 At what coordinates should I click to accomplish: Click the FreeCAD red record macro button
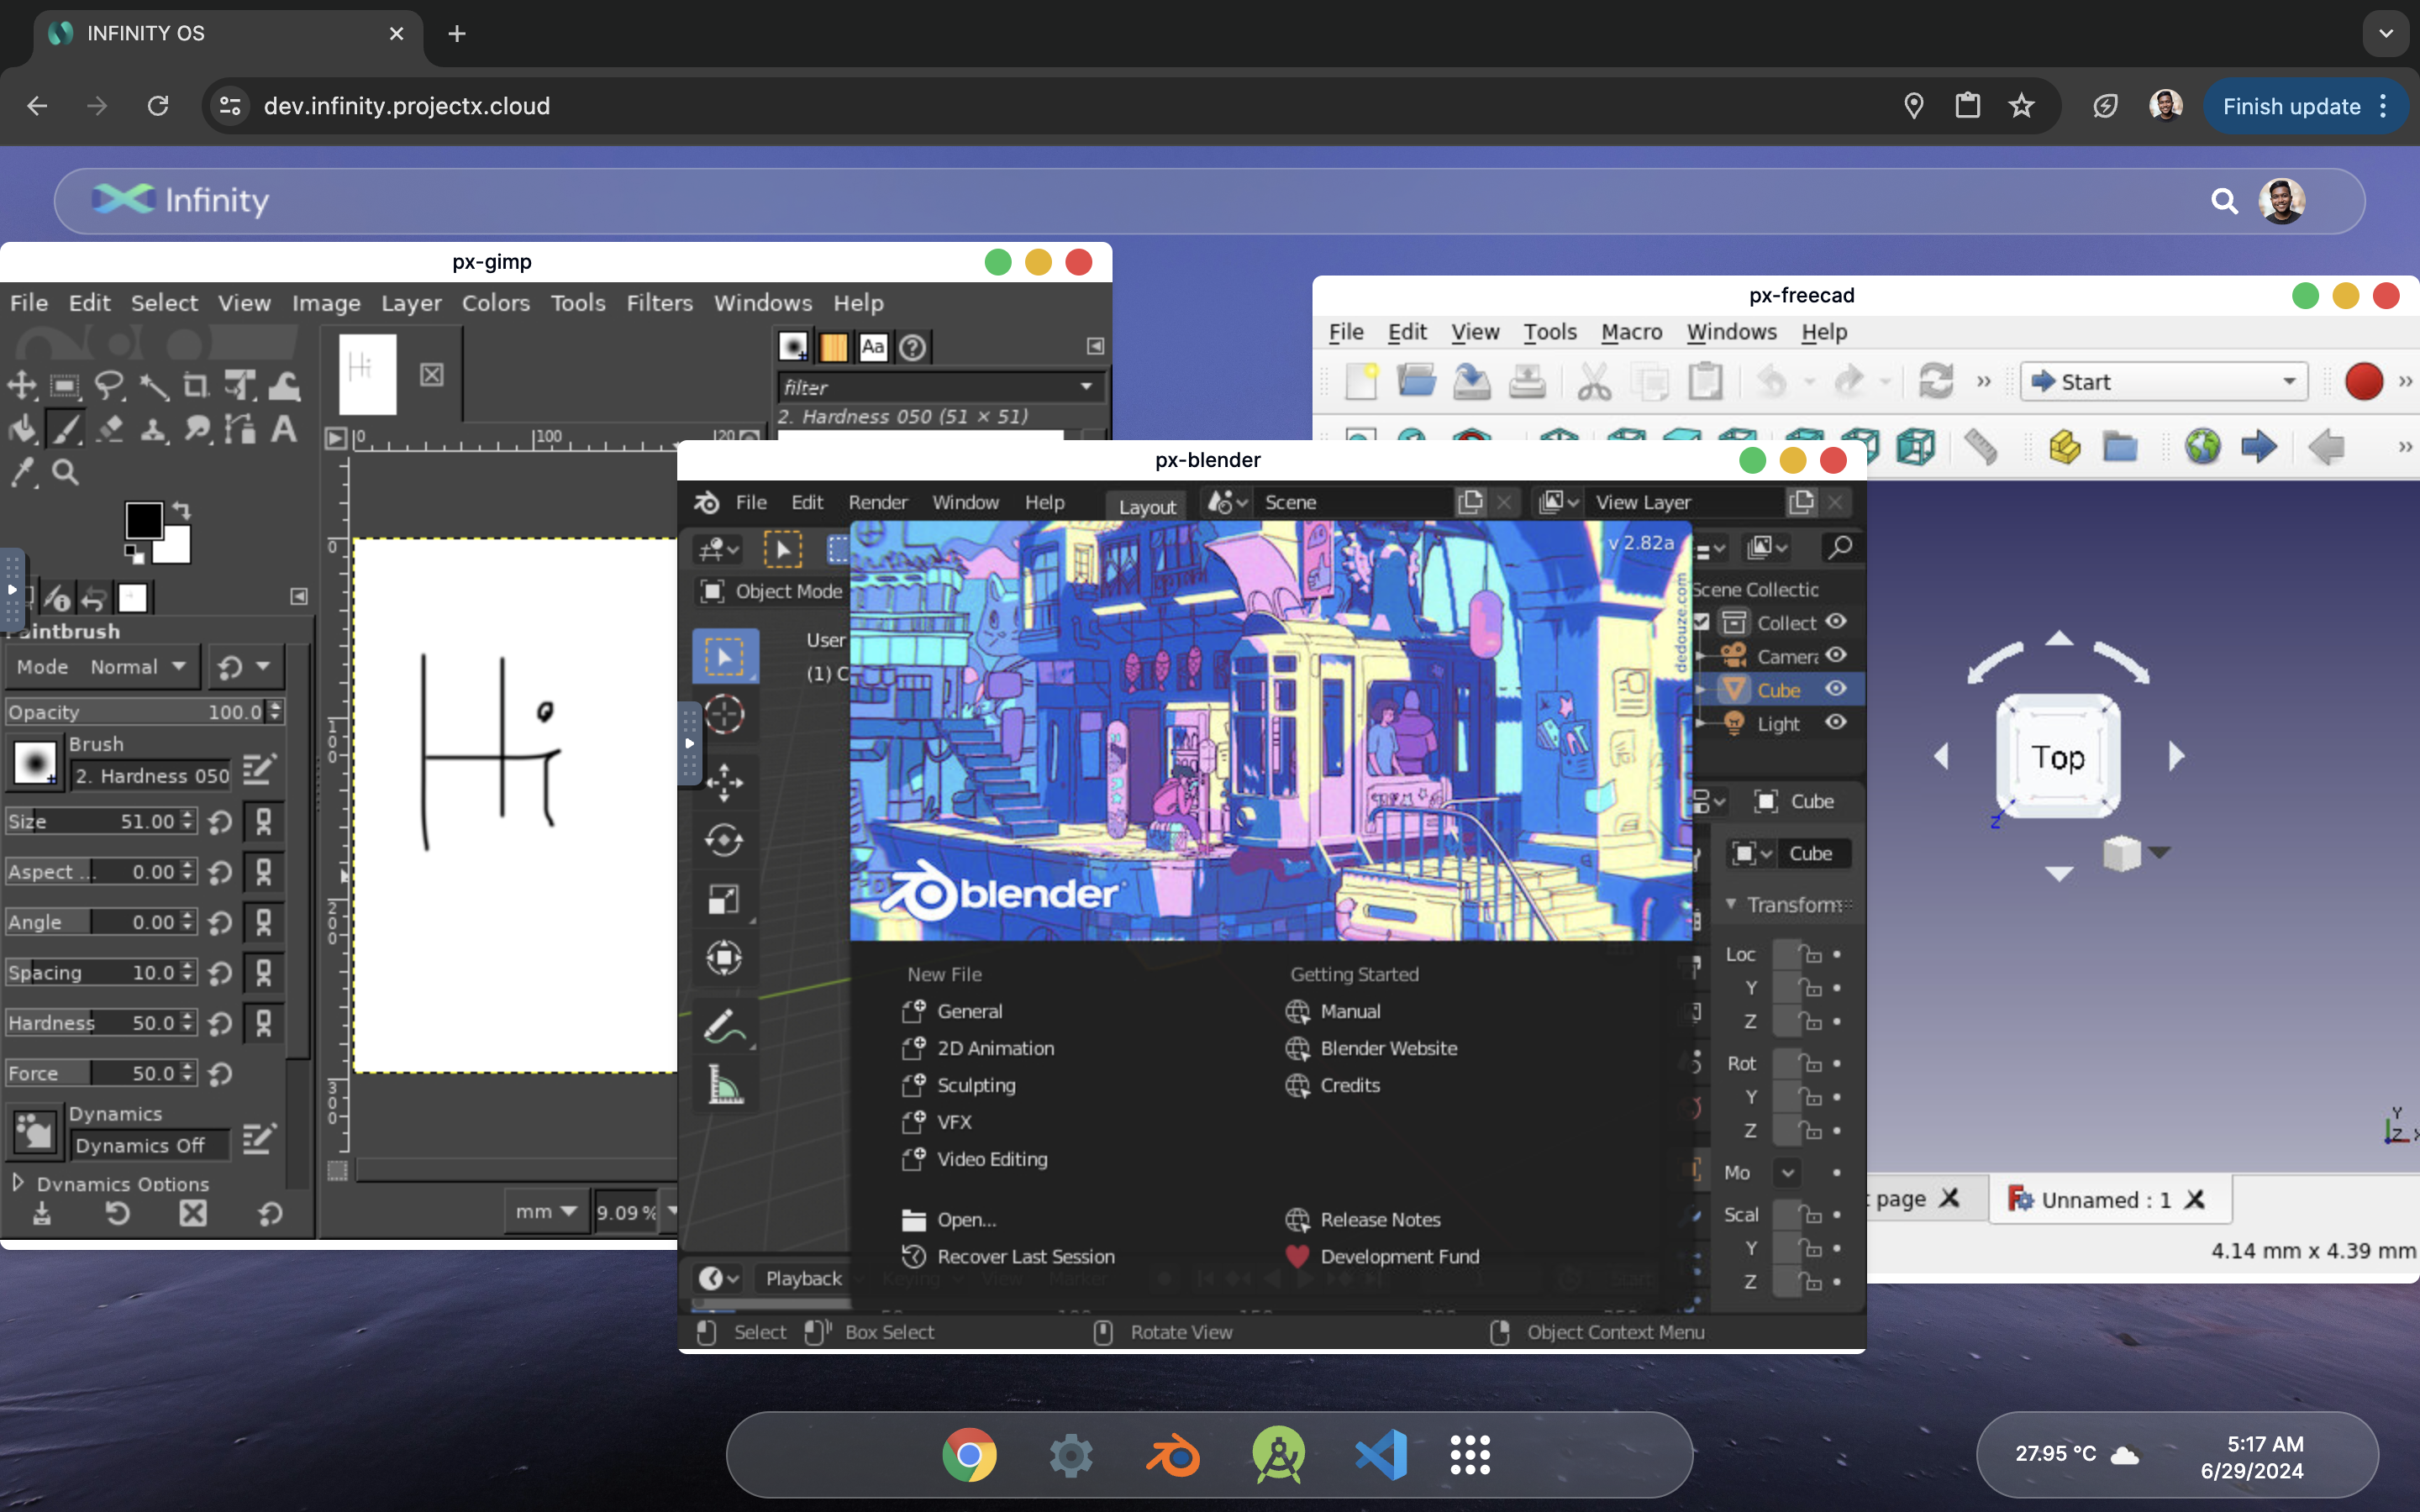coord(2363,382)
